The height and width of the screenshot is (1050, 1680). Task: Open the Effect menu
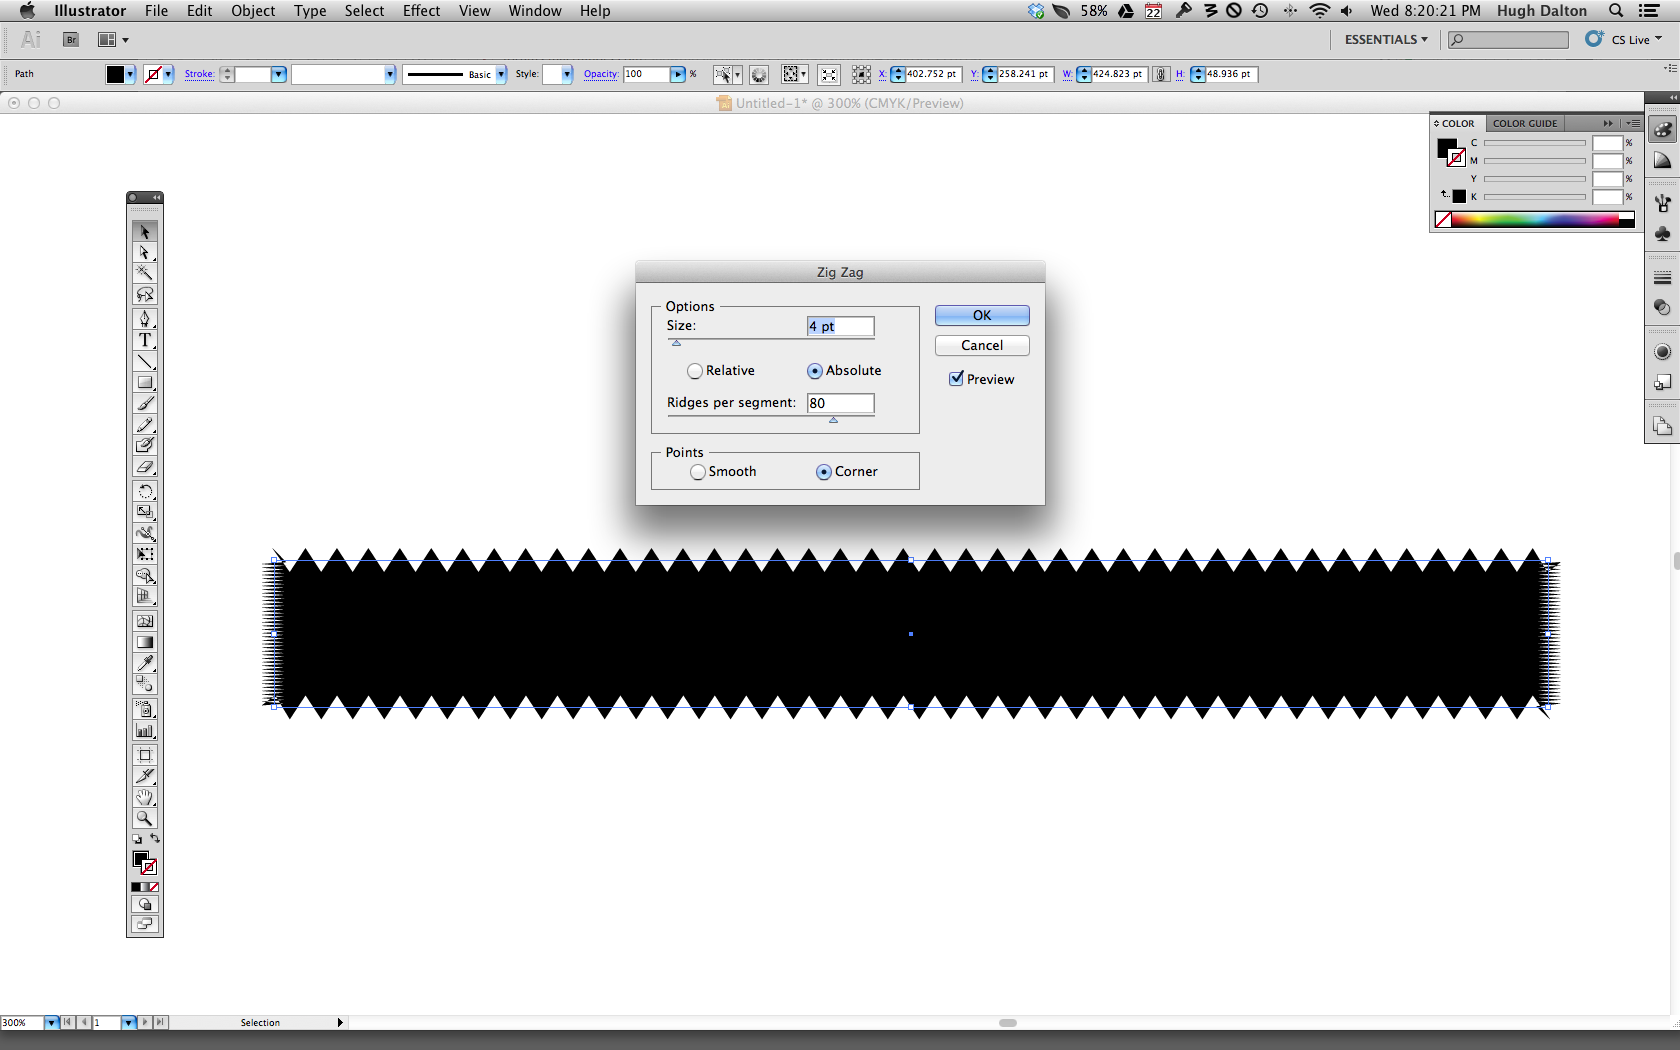[x=421, y=11]
